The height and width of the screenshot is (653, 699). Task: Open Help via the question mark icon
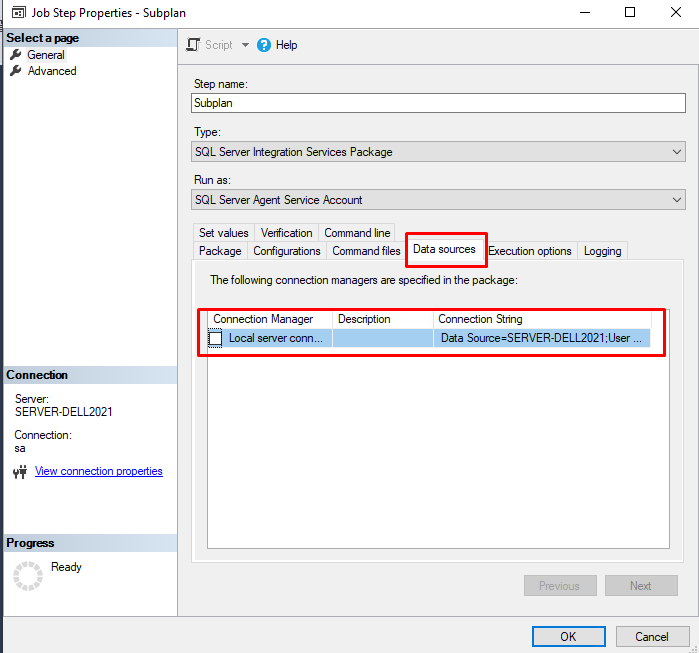click(264, 45)
